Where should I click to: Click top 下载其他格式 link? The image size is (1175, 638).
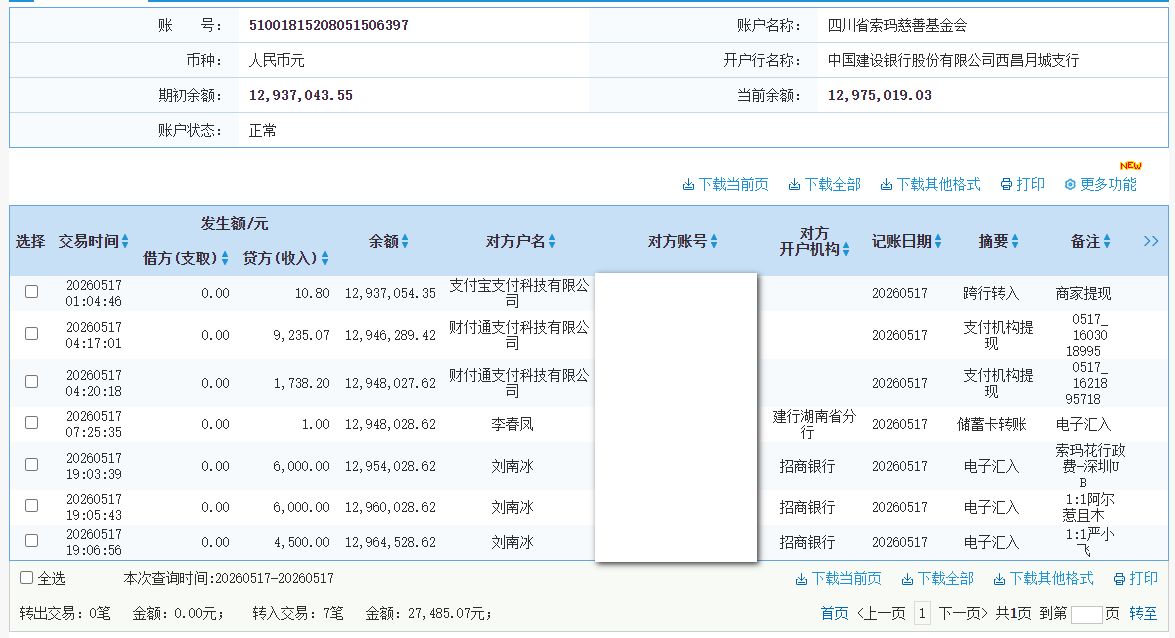(x=938, y=184)
